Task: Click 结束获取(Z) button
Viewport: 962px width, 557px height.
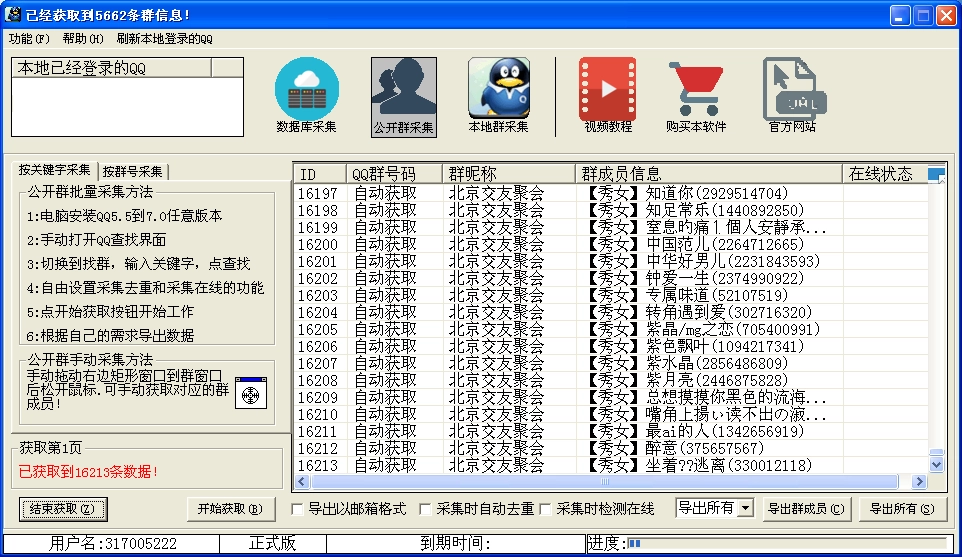Action: point(63,509)
